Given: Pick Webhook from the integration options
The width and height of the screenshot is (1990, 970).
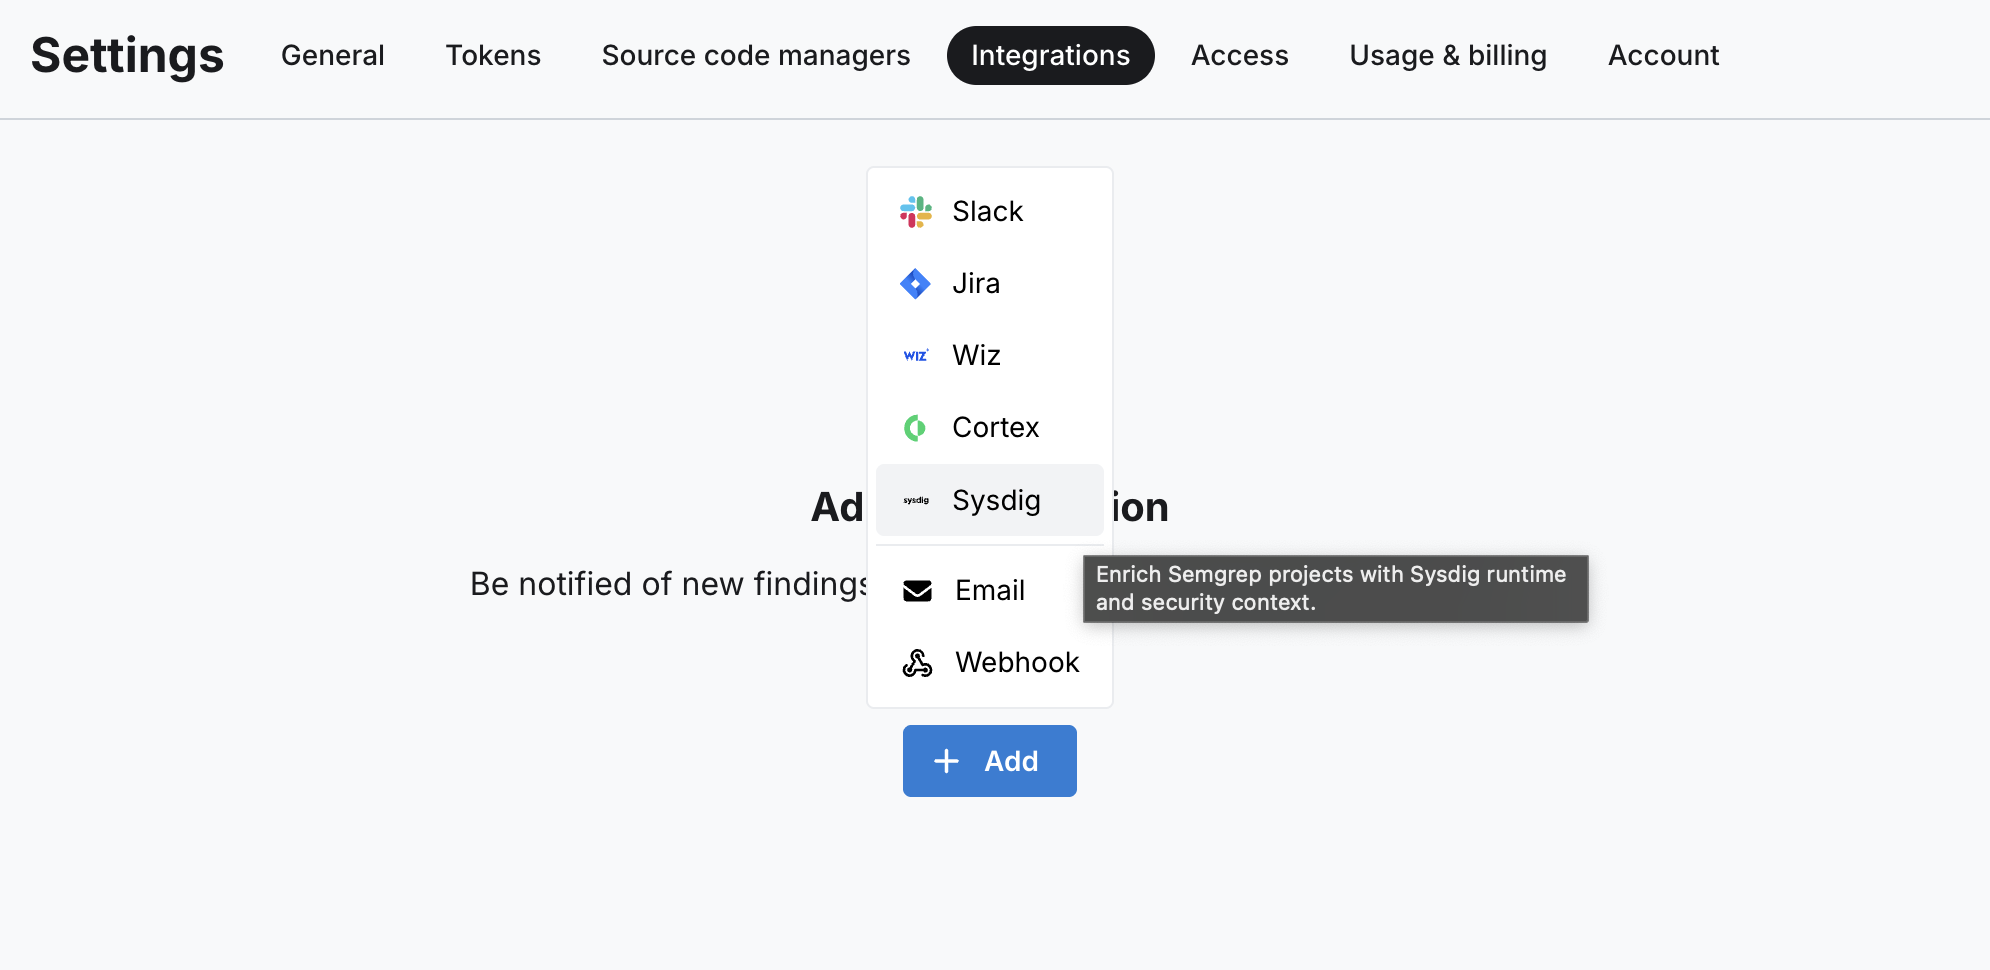Looking at the screenshot, I should pyautogui.click(x=1016, y=662).
